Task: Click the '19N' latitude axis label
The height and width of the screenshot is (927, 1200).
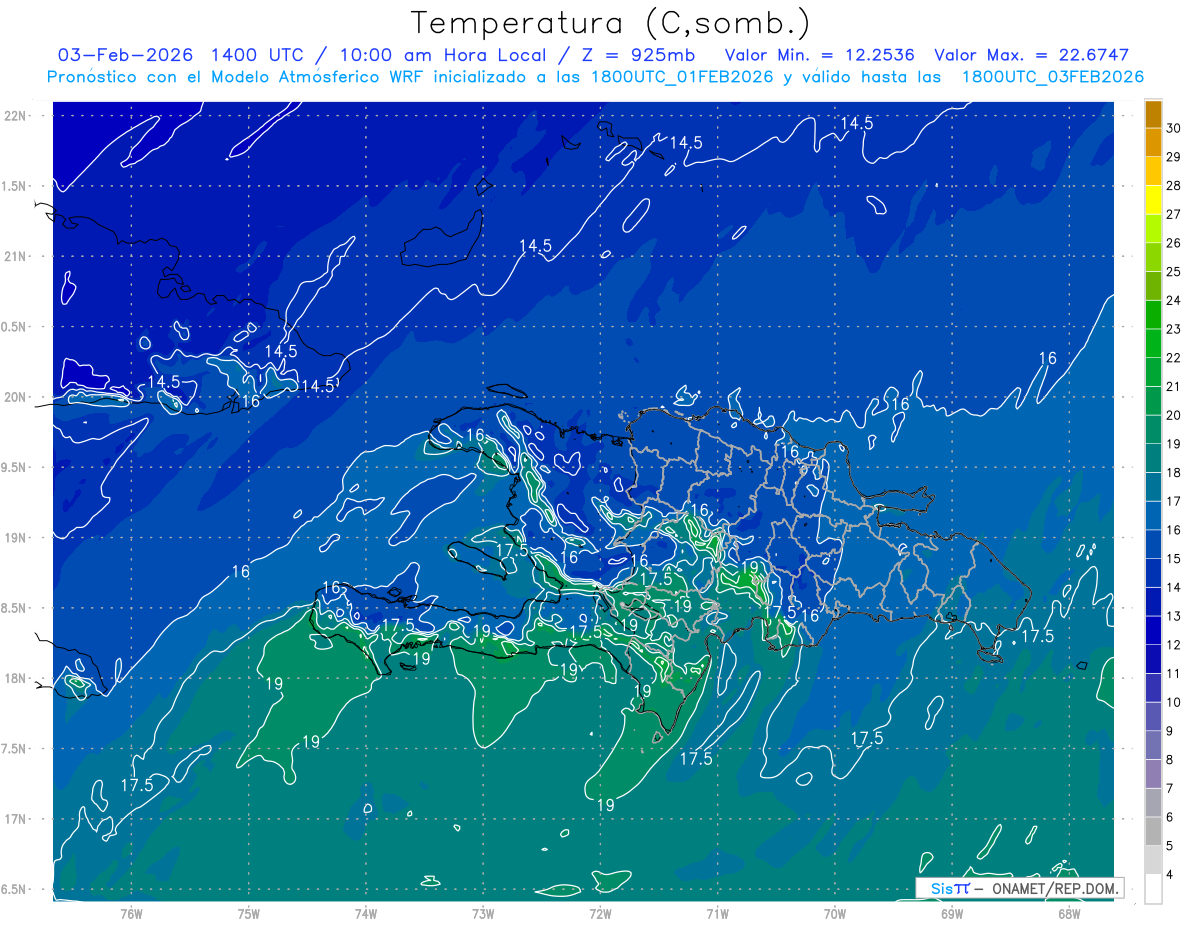Action: tap(16, 538)
